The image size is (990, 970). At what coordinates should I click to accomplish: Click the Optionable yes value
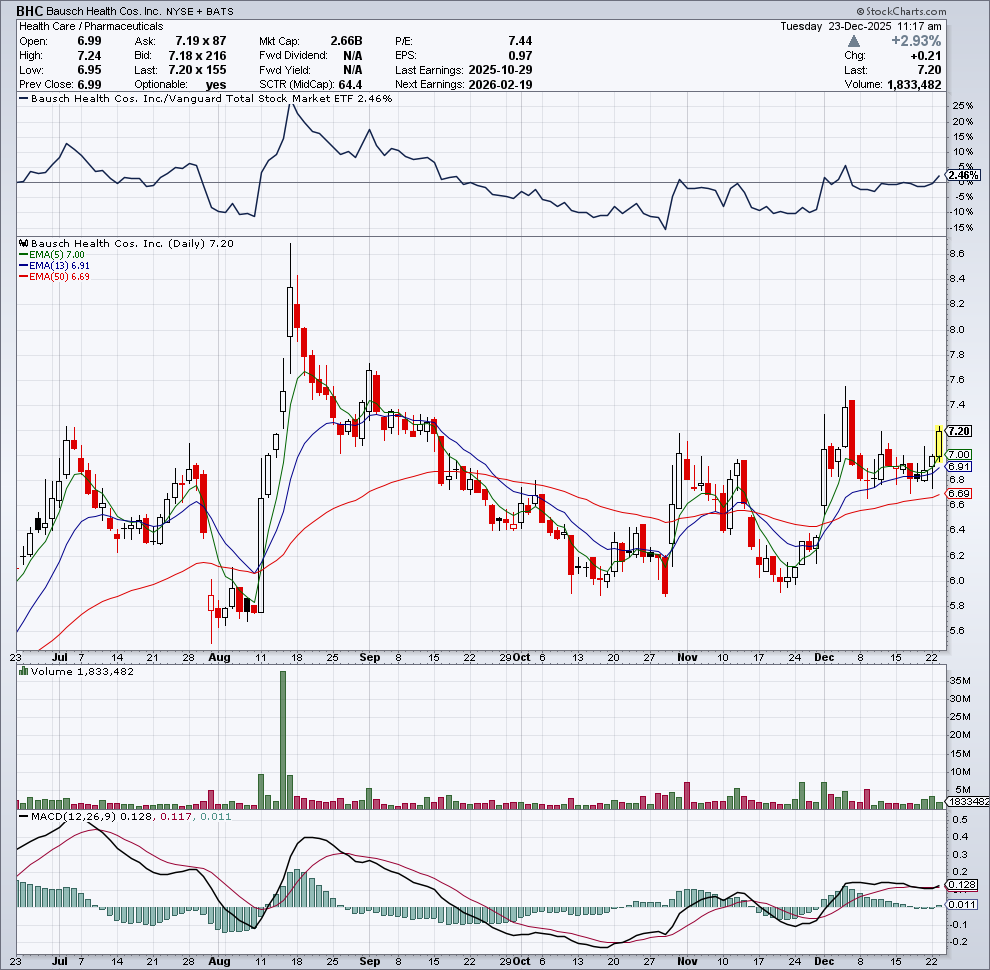[x=216, y=85]
